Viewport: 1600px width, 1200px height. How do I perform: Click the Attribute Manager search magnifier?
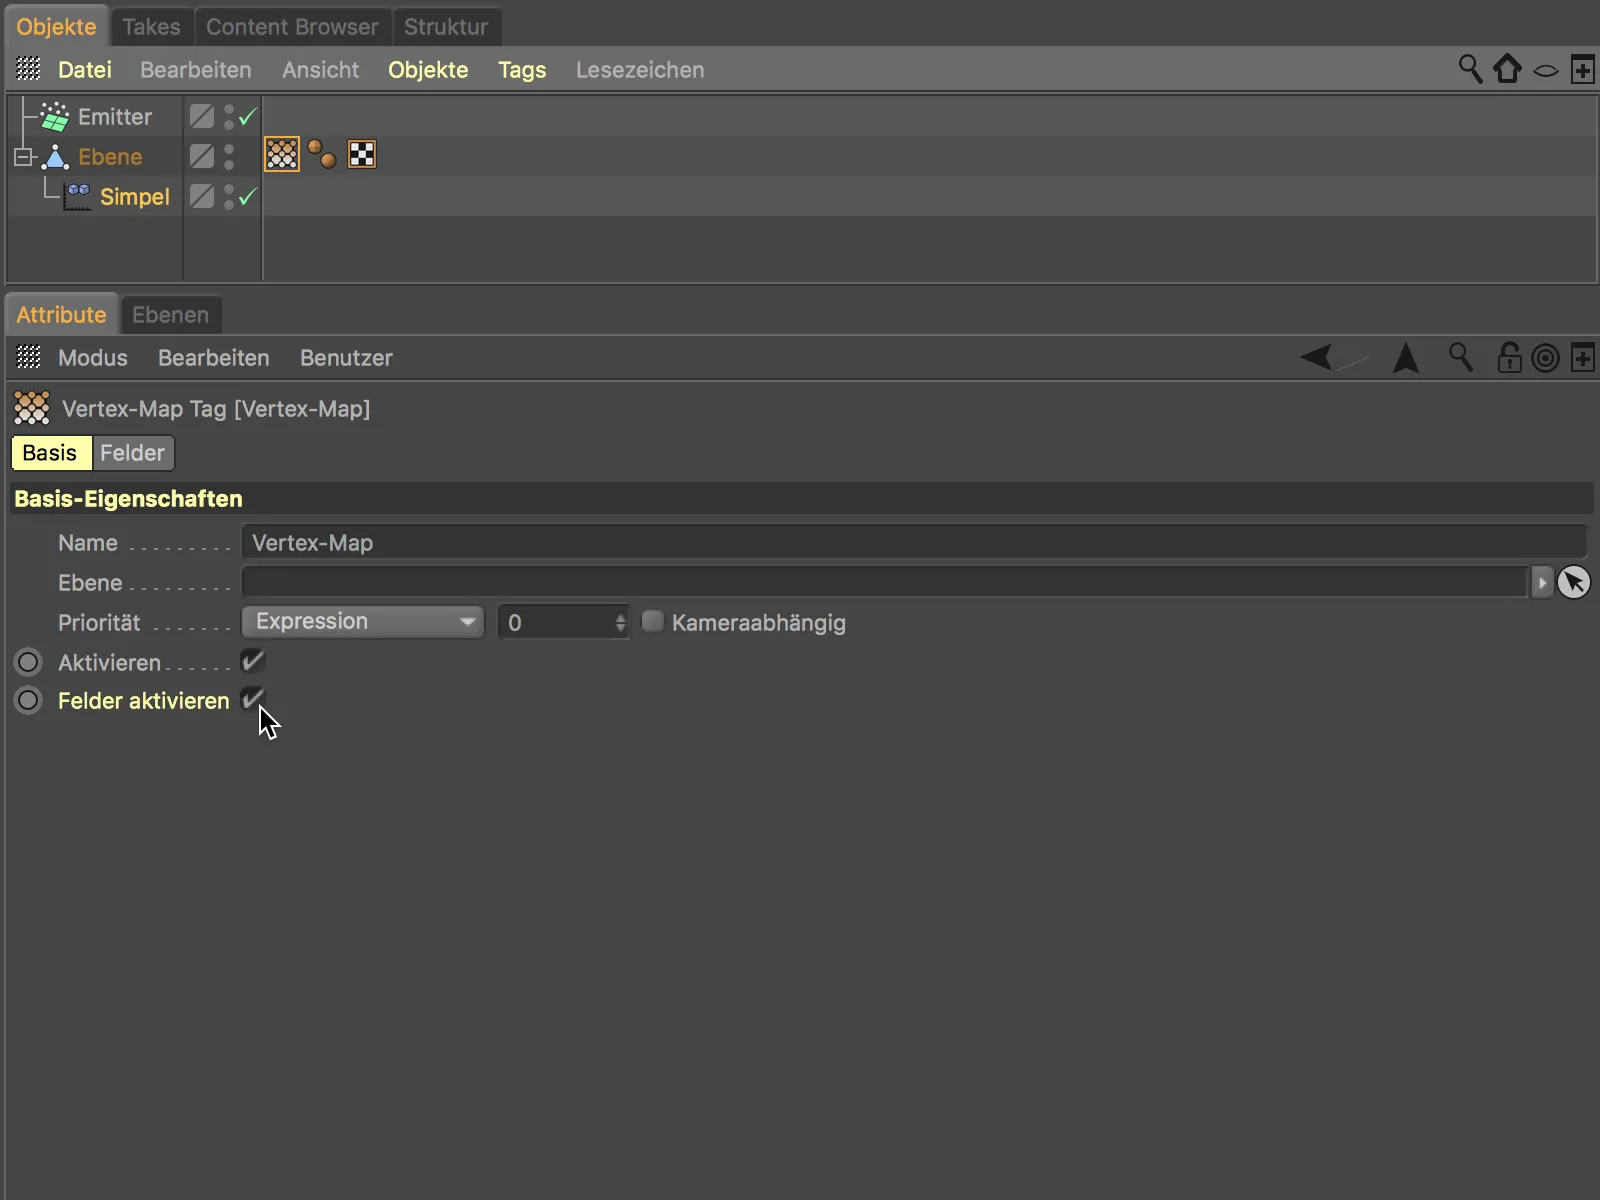(x=1461, y=357)
